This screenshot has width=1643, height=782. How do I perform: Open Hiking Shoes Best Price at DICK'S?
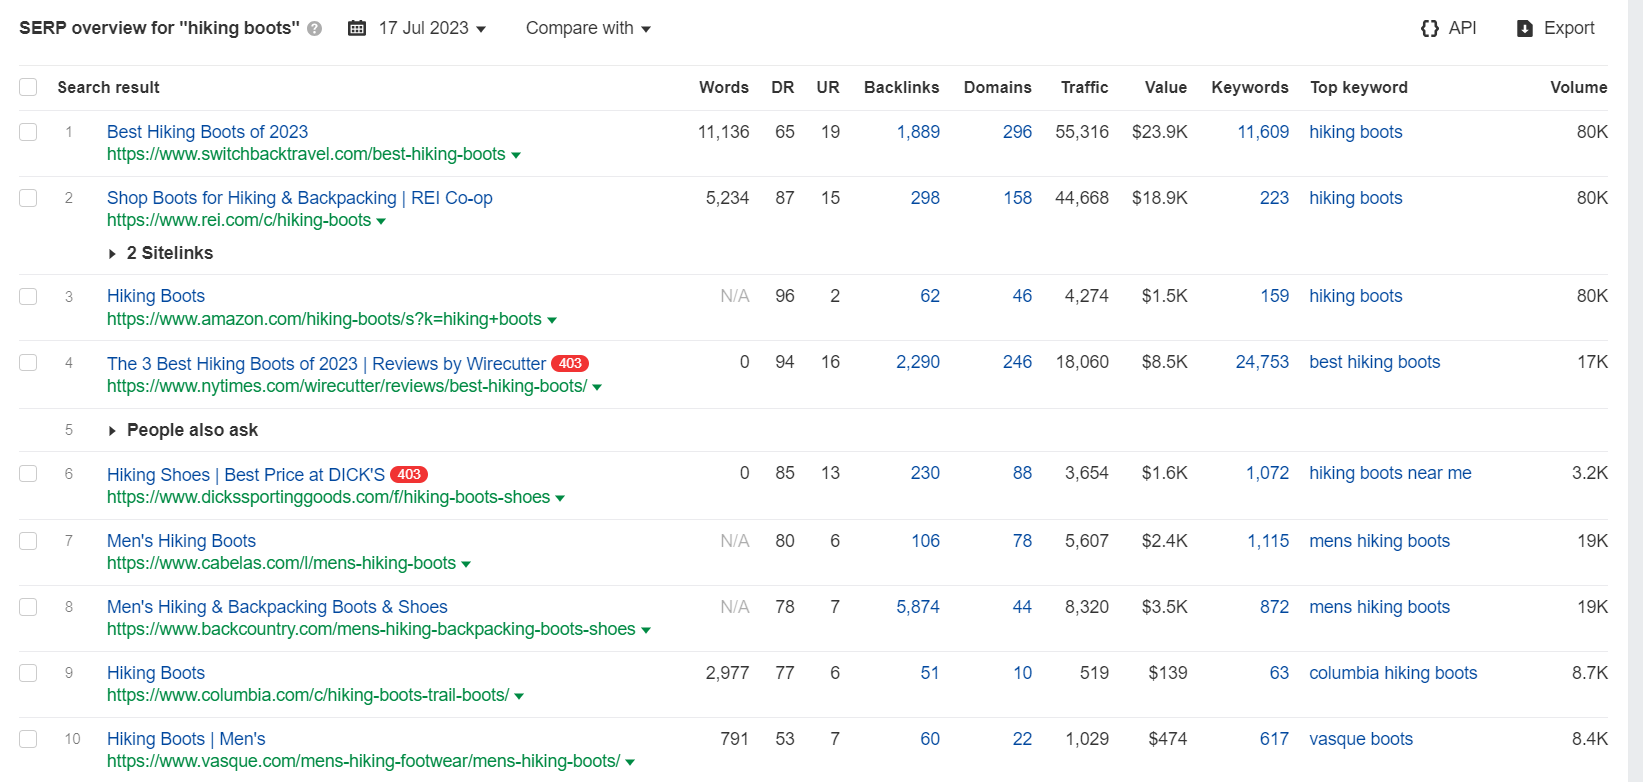tap(246, 475)
